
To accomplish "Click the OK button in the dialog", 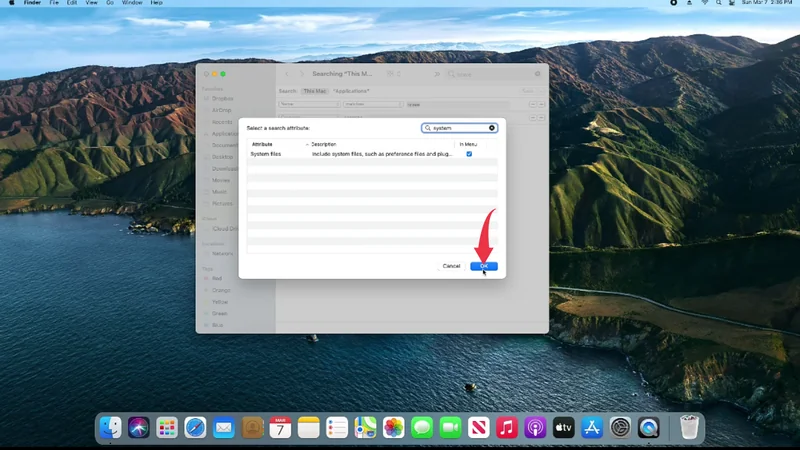I will coord(483,266).
